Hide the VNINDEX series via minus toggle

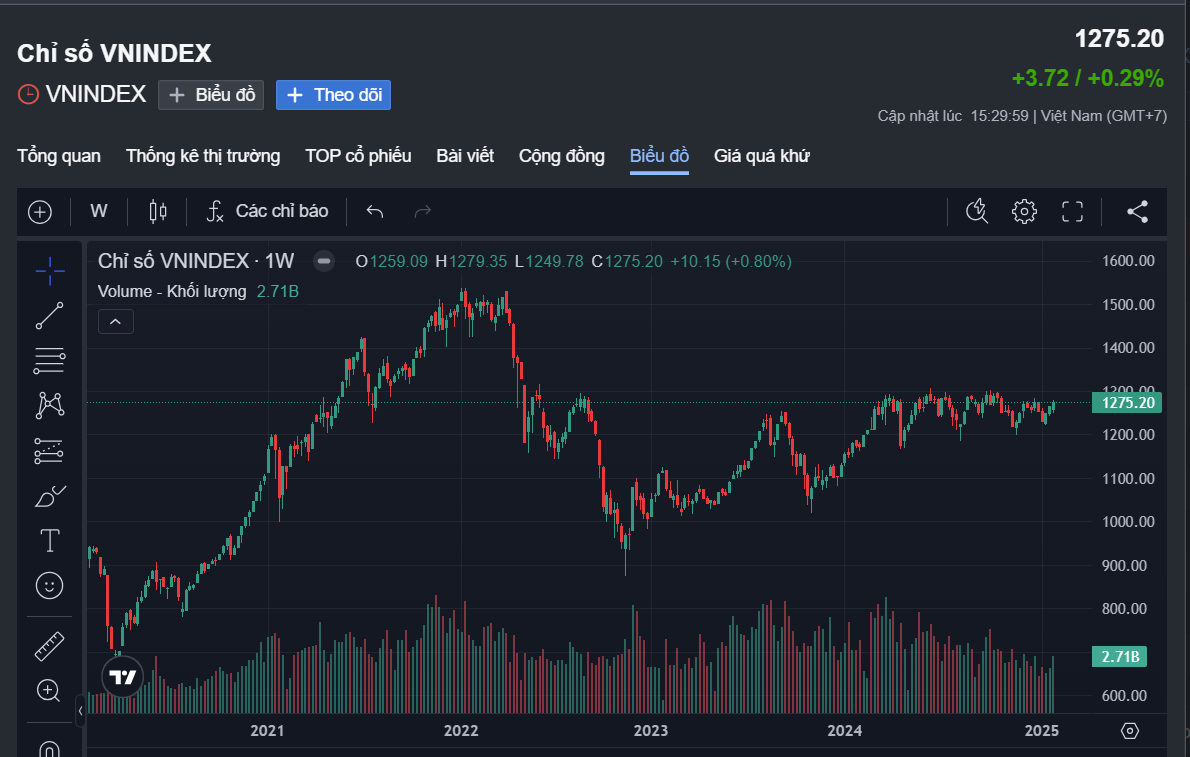tap(323, 260)
